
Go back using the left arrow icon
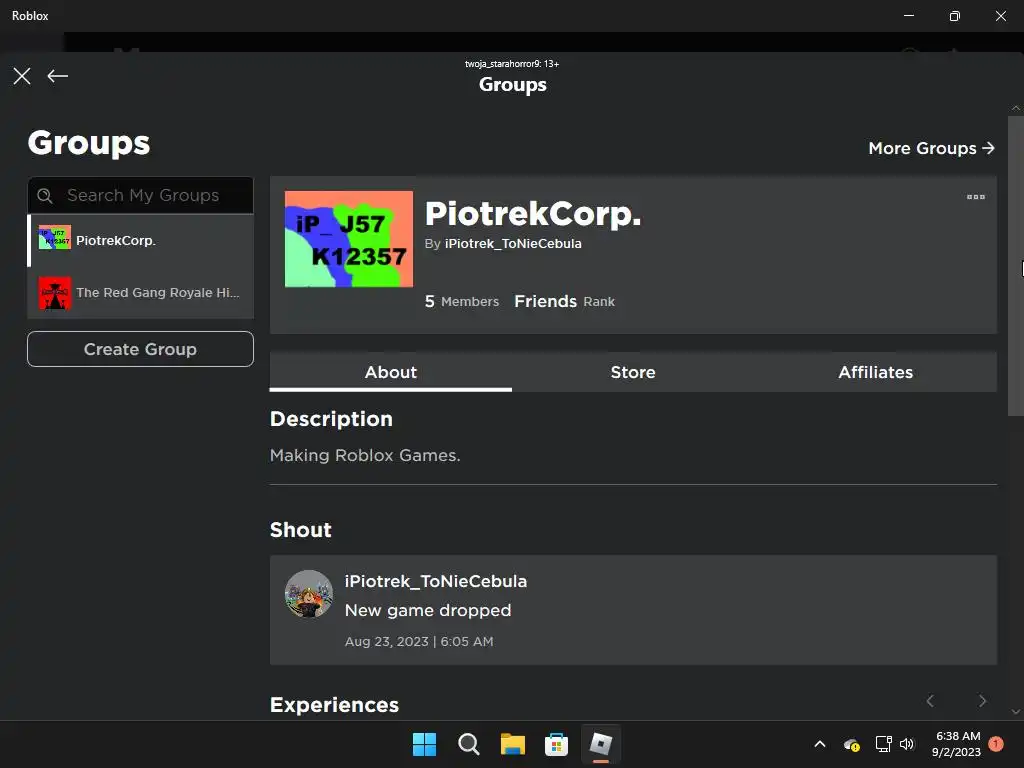click(x=57, y=76)
